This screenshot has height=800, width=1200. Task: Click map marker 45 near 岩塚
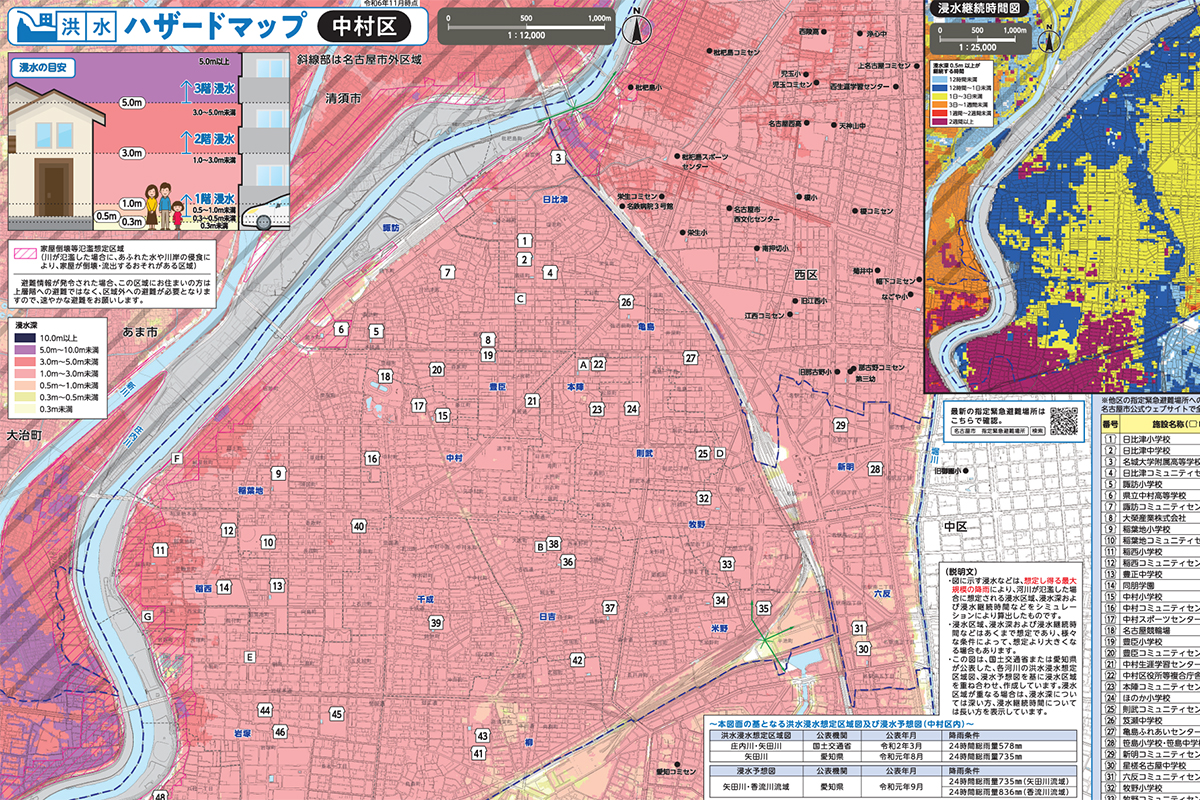click(x=335, y=713)
